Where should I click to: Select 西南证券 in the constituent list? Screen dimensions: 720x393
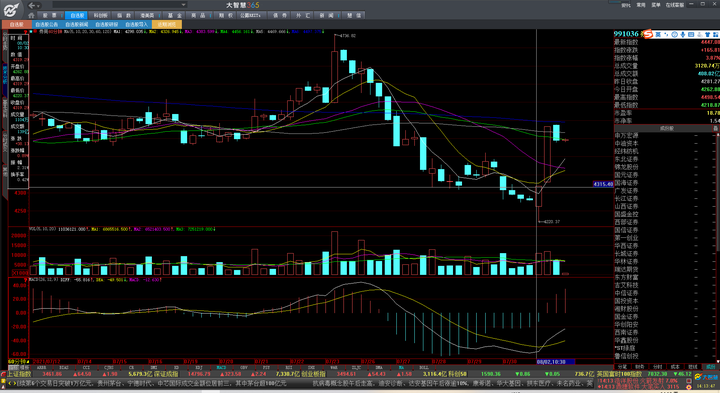(x=626, y=332)
